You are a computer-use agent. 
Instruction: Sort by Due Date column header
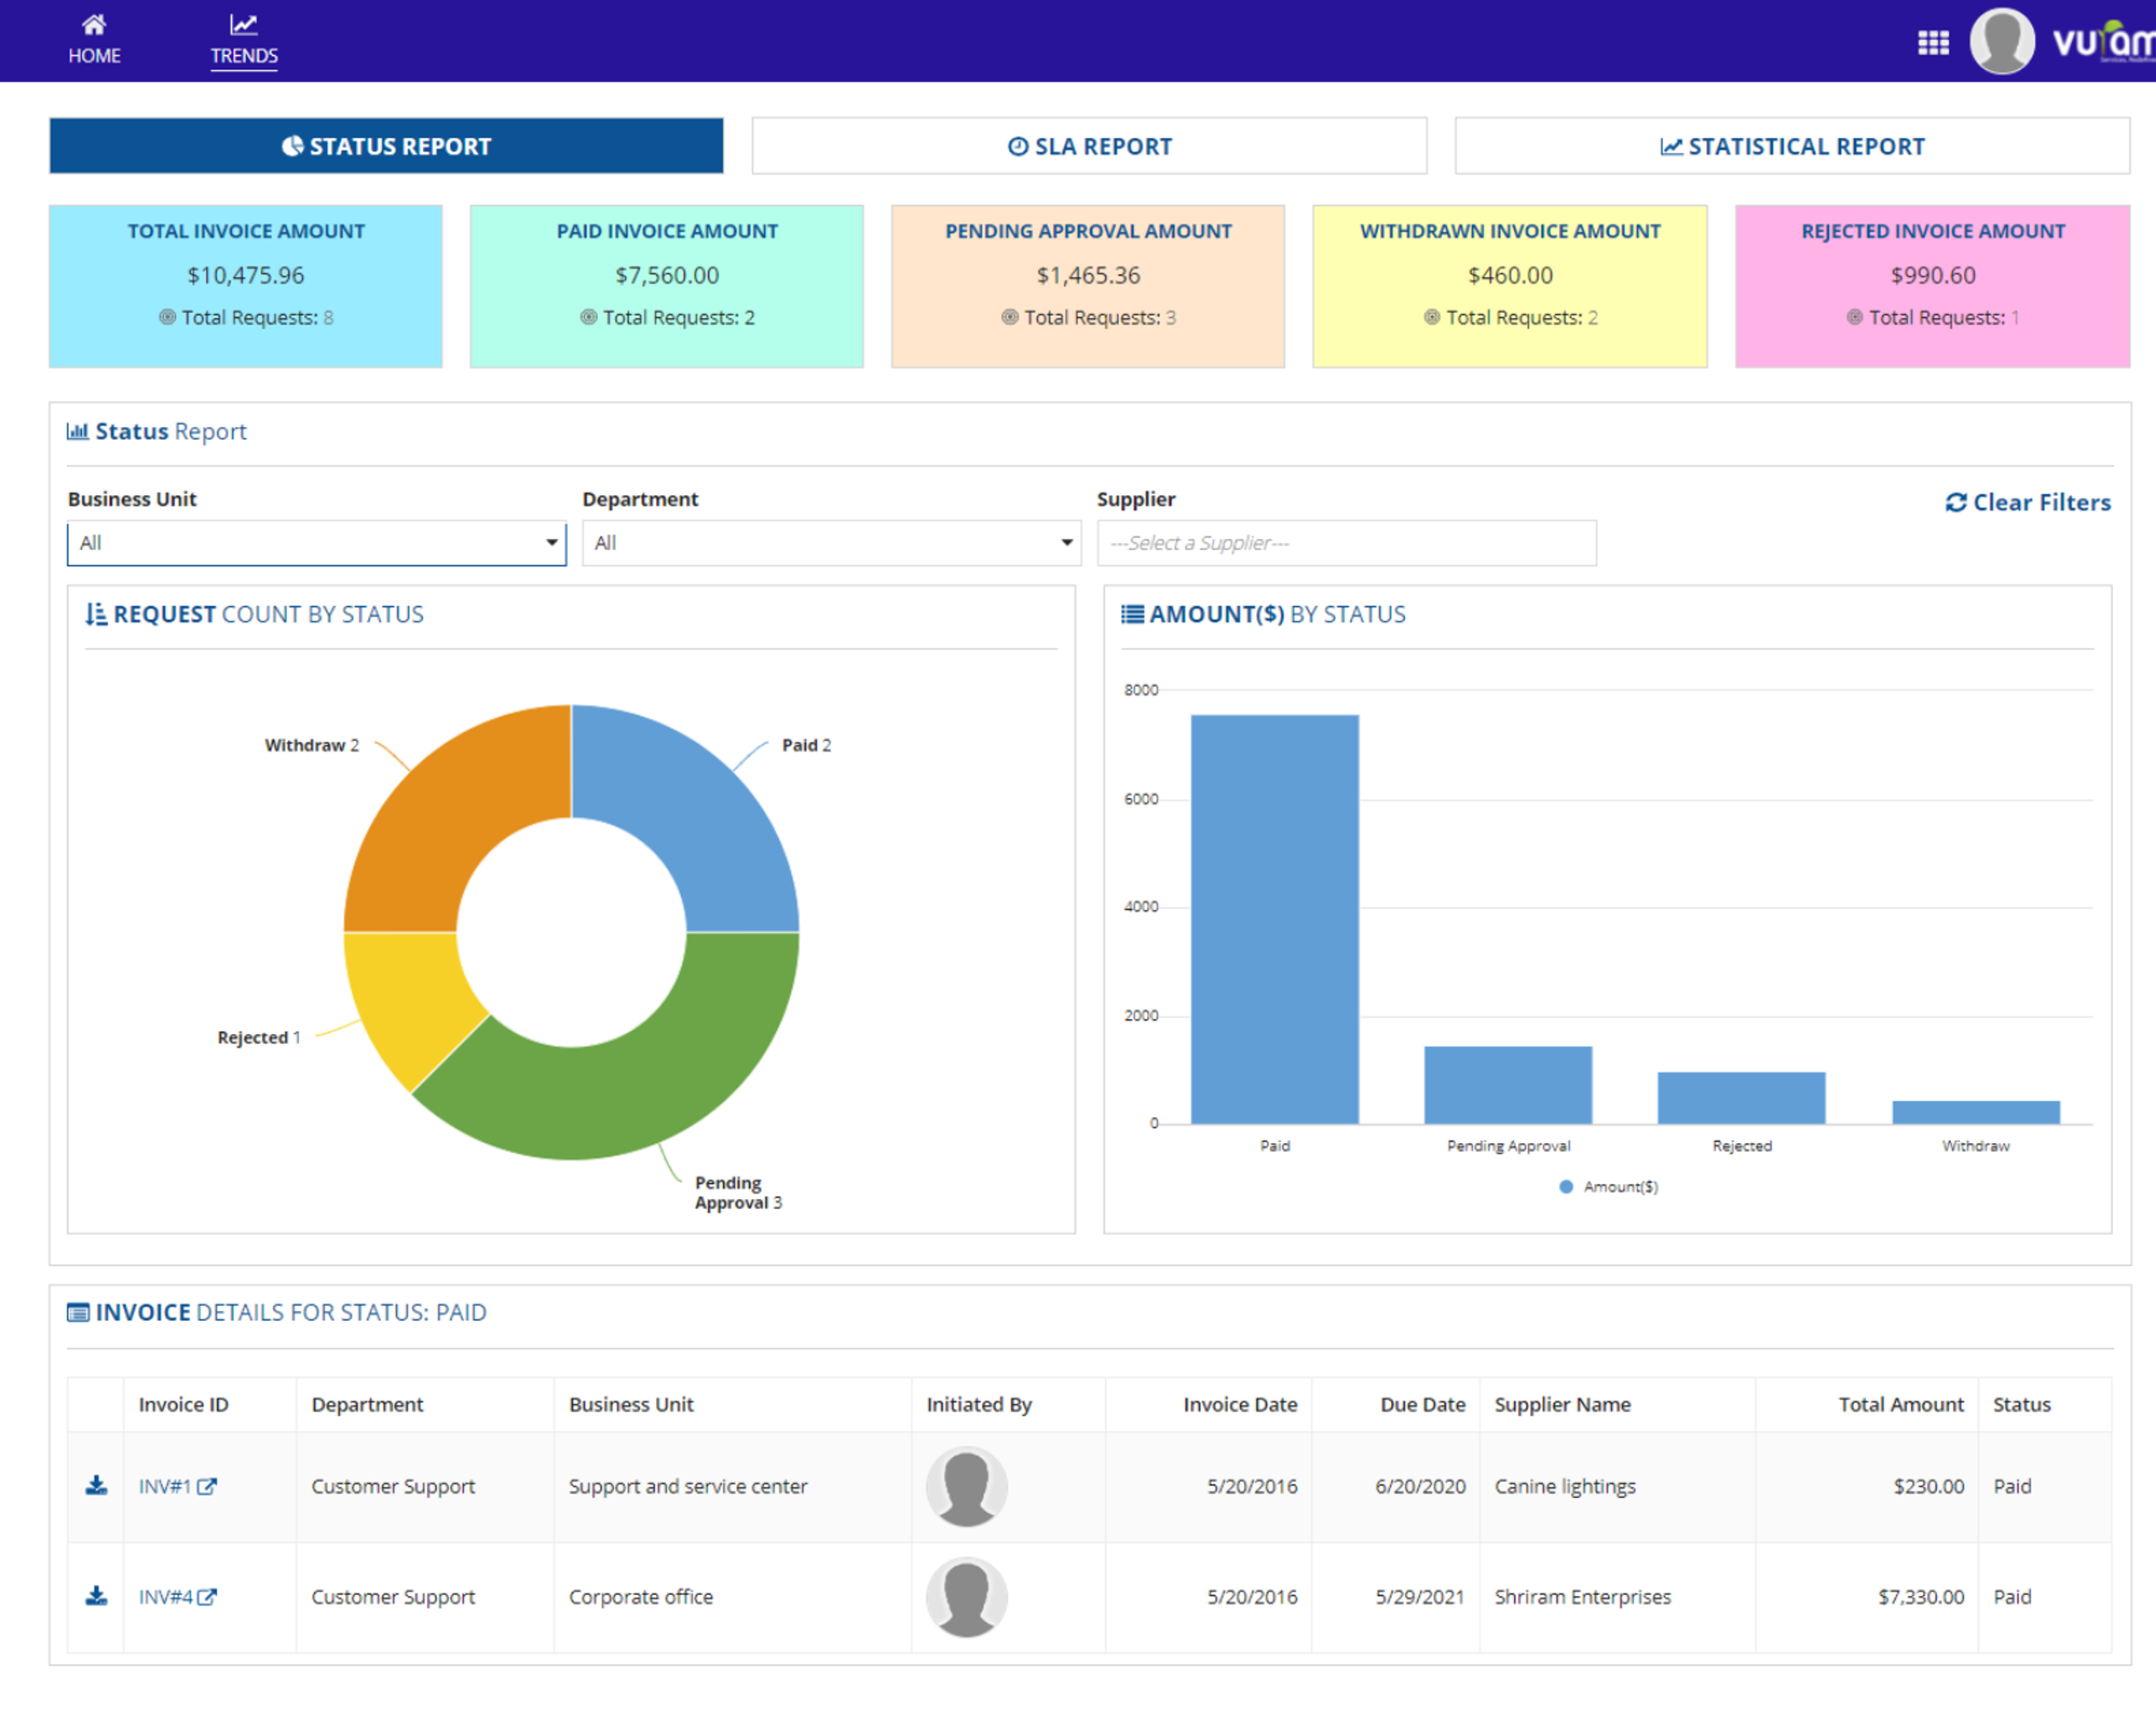(1423, 1405)
